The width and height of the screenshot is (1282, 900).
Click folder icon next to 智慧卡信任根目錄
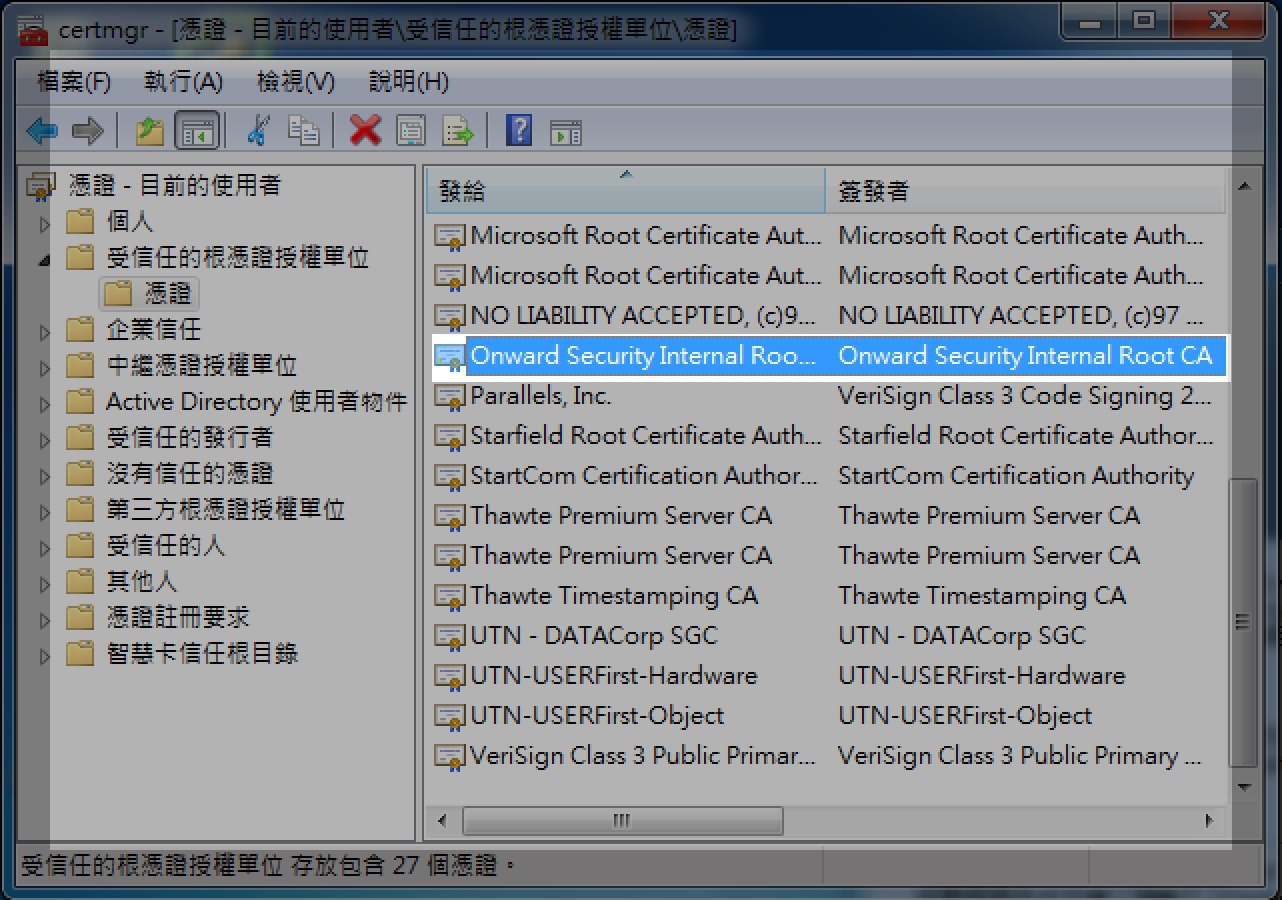80,654
